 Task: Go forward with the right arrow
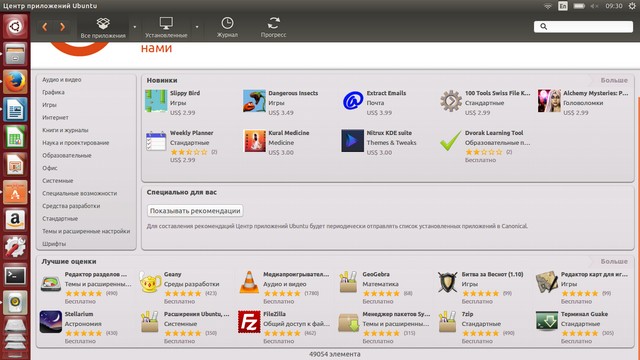click(62, 27)
